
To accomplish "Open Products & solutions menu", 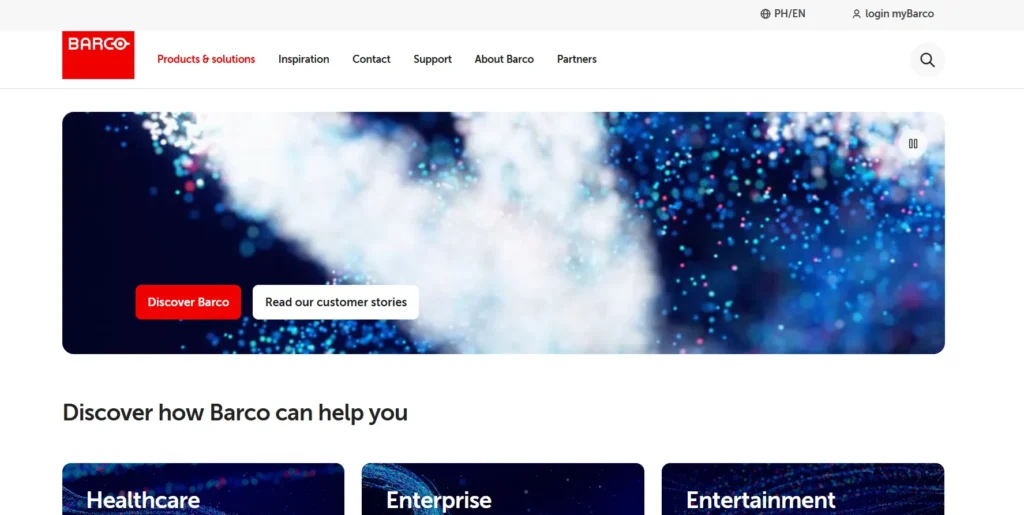I will (x=206, y=59).
